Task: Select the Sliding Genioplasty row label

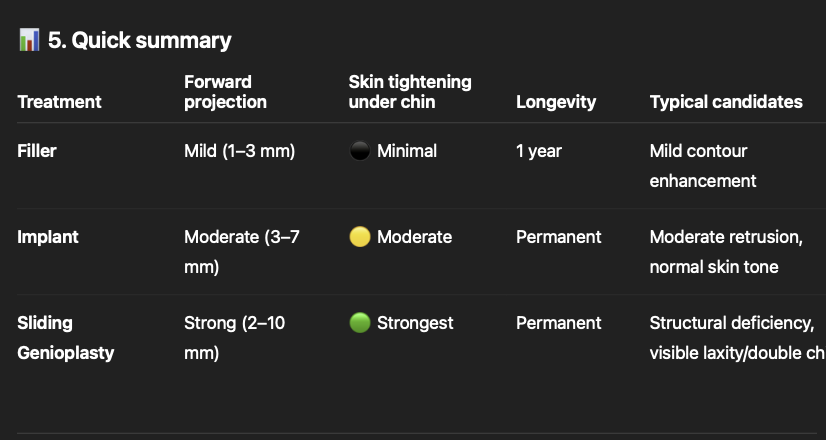Action: (x=65, y=338)
